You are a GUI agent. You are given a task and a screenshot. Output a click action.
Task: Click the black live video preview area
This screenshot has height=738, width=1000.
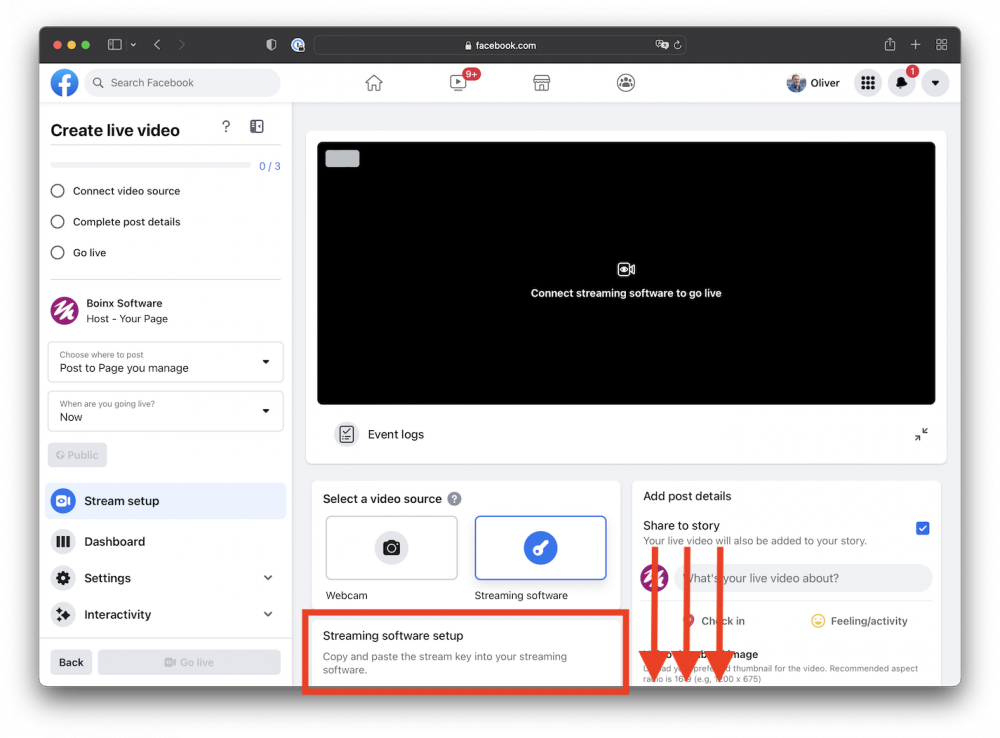point(626,273)
